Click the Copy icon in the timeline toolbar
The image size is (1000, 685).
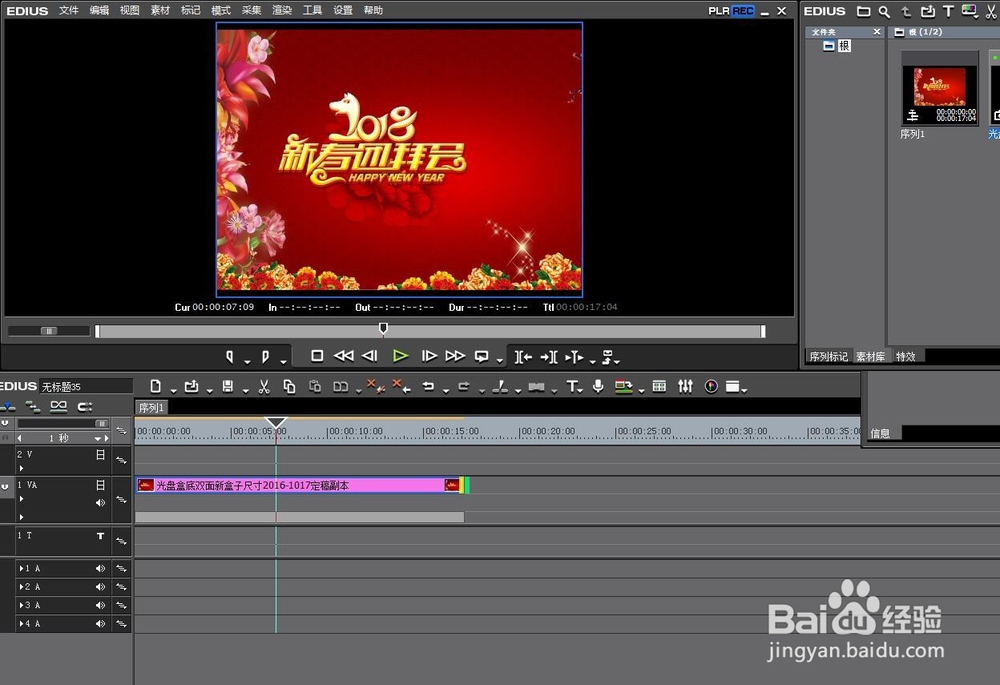[289, 387]
